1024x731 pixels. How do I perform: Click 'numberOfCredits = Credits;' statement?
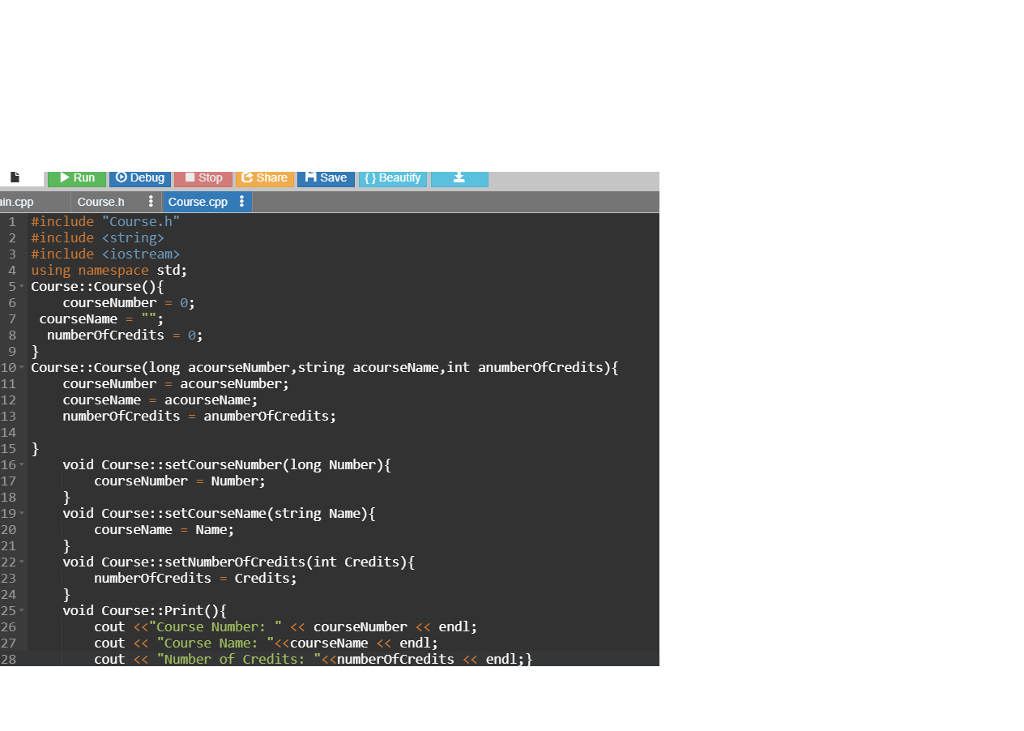click(195, 578)
